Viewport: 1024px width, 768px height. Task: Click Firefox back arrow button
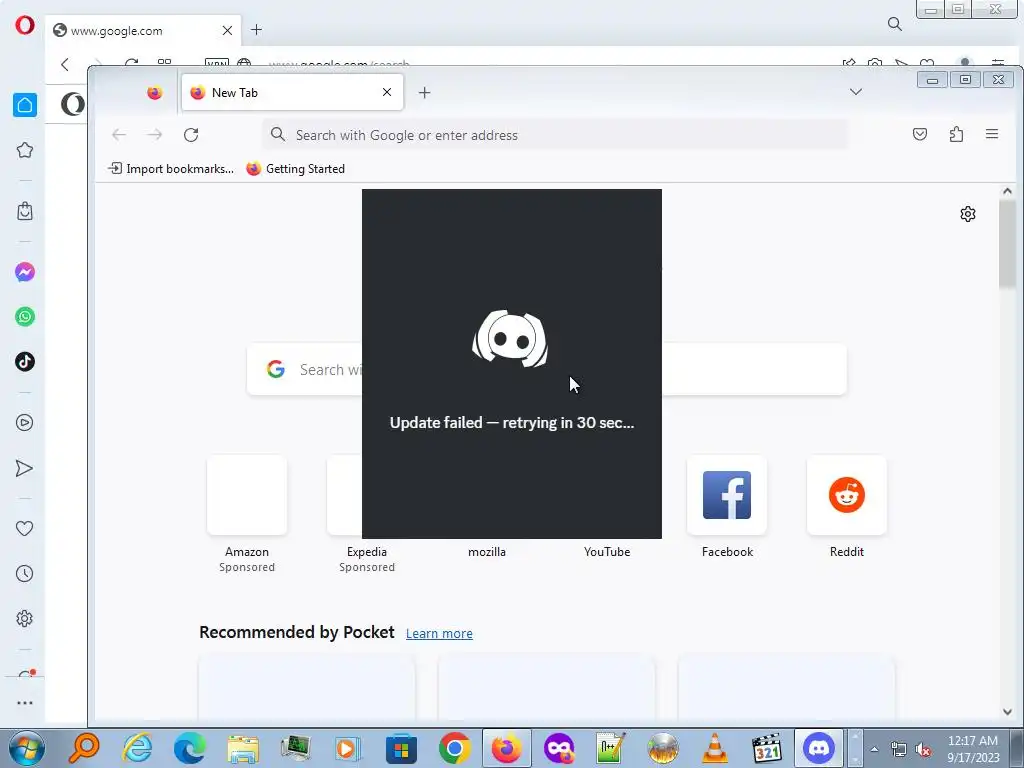coord(119,135)
